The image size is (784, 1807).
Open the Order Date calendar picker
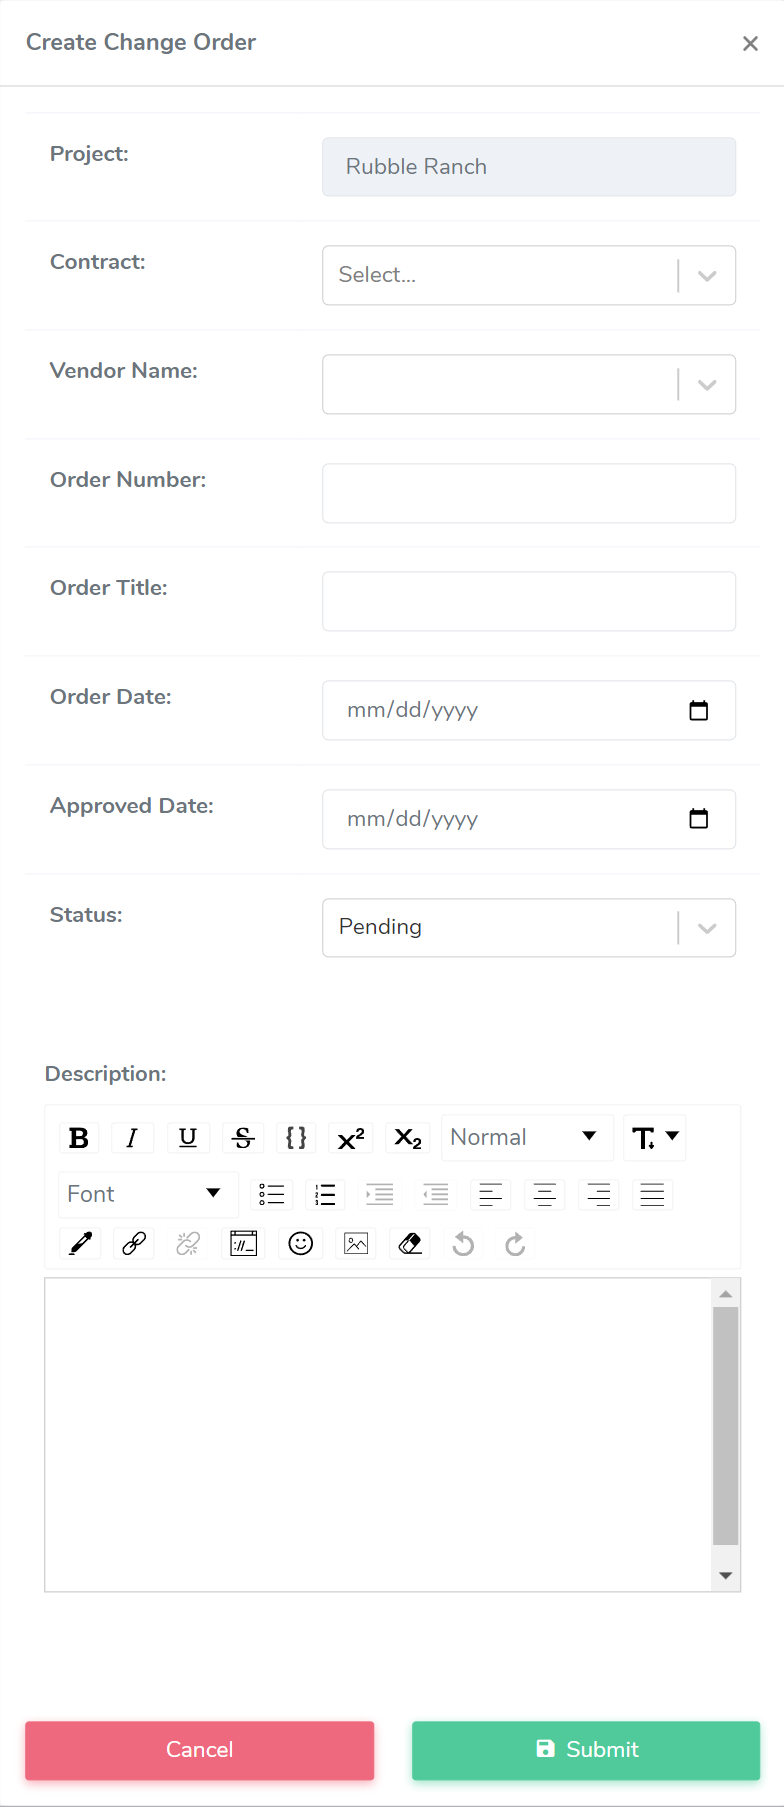[699, 711]
